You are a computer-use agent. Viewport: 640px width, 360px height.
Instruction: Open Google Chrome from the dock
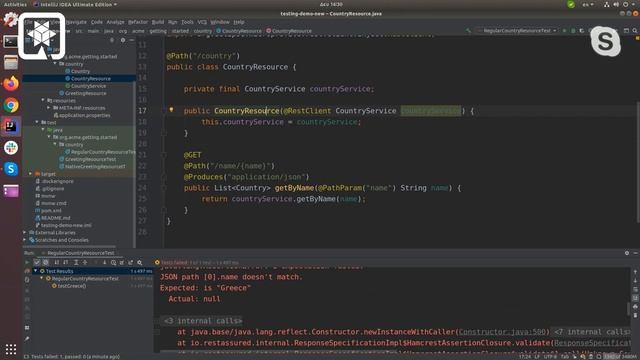pyautogui.click(x=11, y=105)
